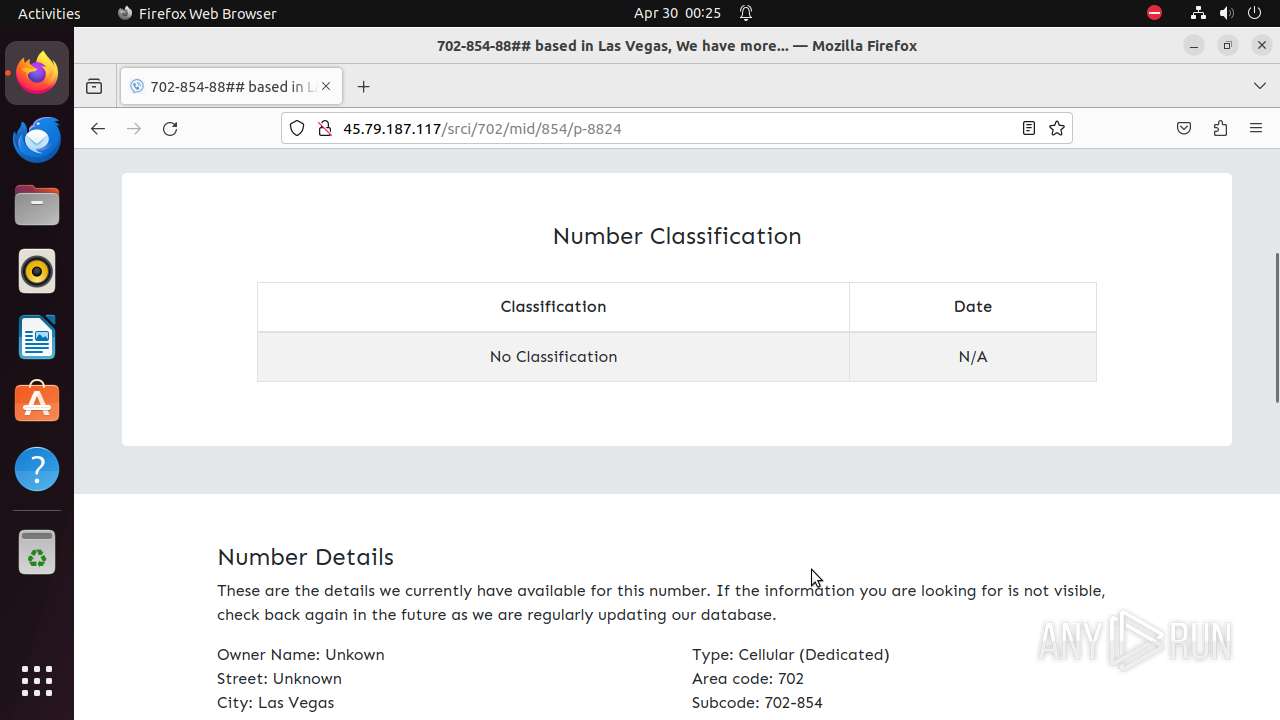Open the Extensions menu
The image size is (1280, 720).
(x=1220, y=128)
